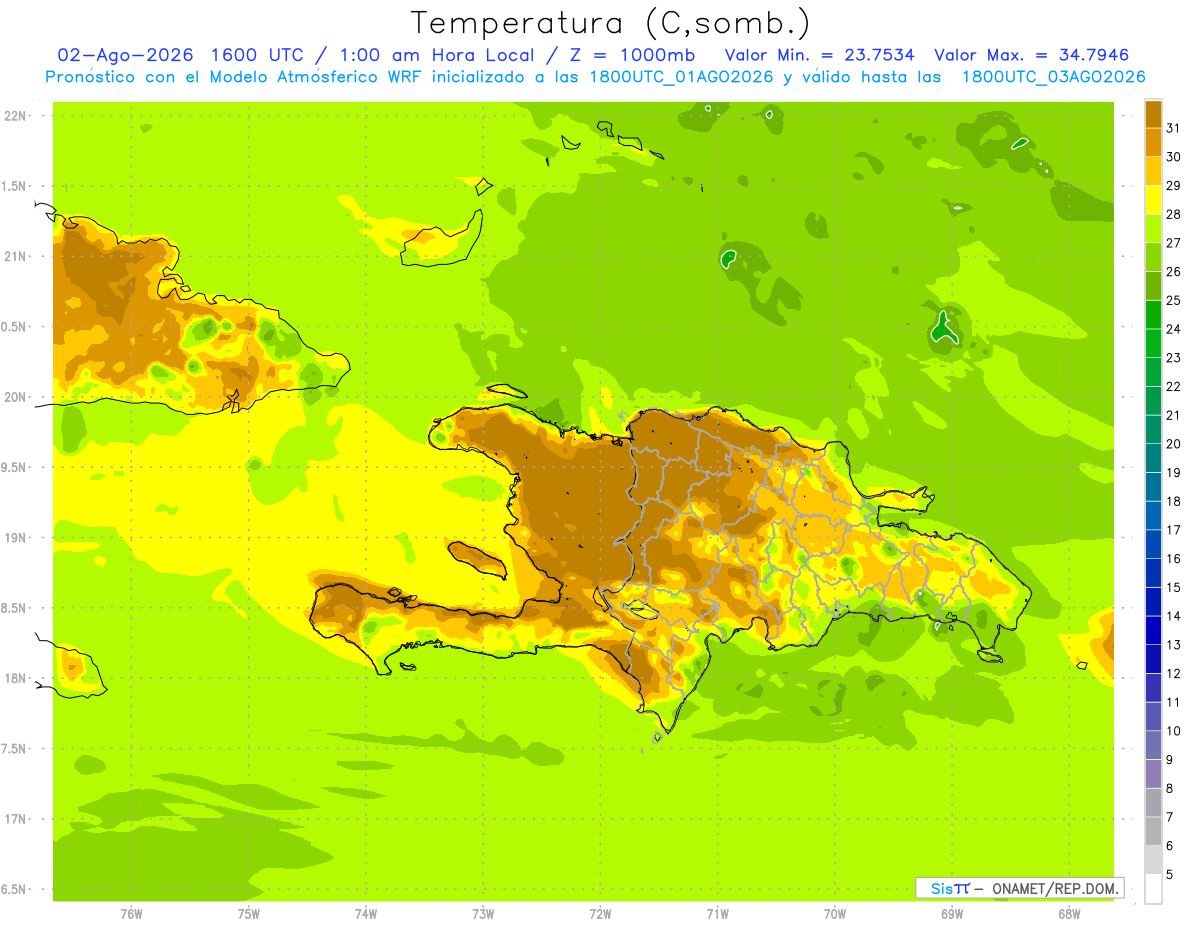Click the legend value "18"

coord(1174,501)
